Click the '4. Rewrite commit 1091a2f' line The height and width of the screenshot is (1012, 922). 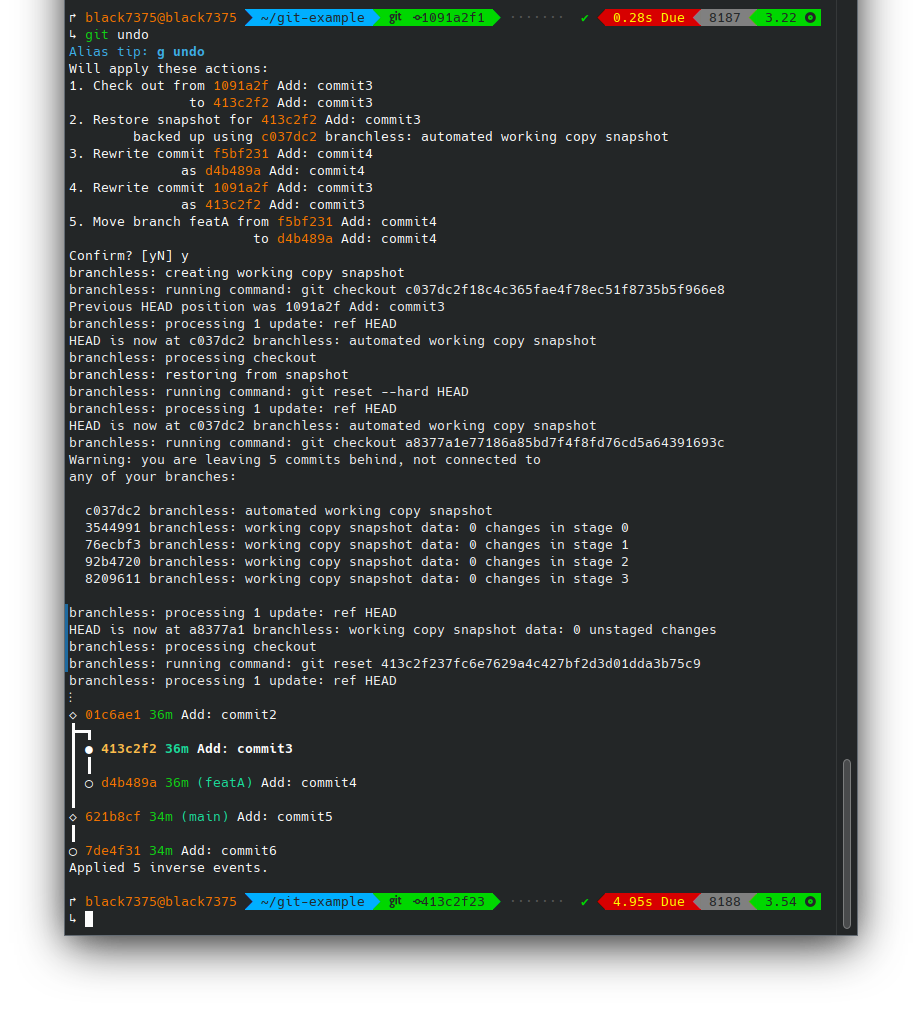pyautogui.click(x=221, y=188)
